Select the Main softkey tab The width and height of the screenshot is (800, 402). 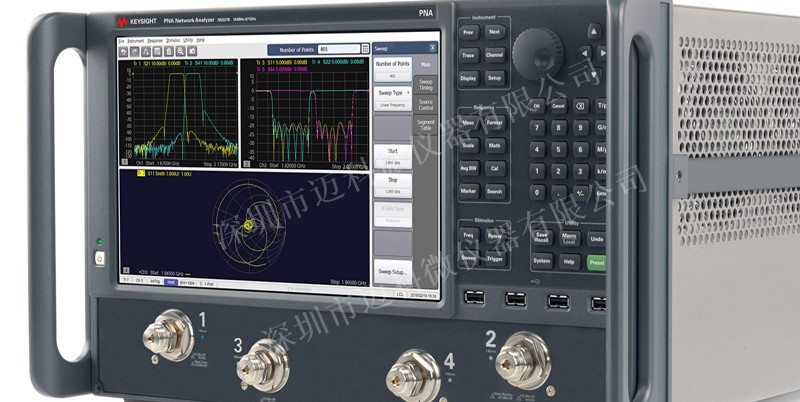[426, 65]
